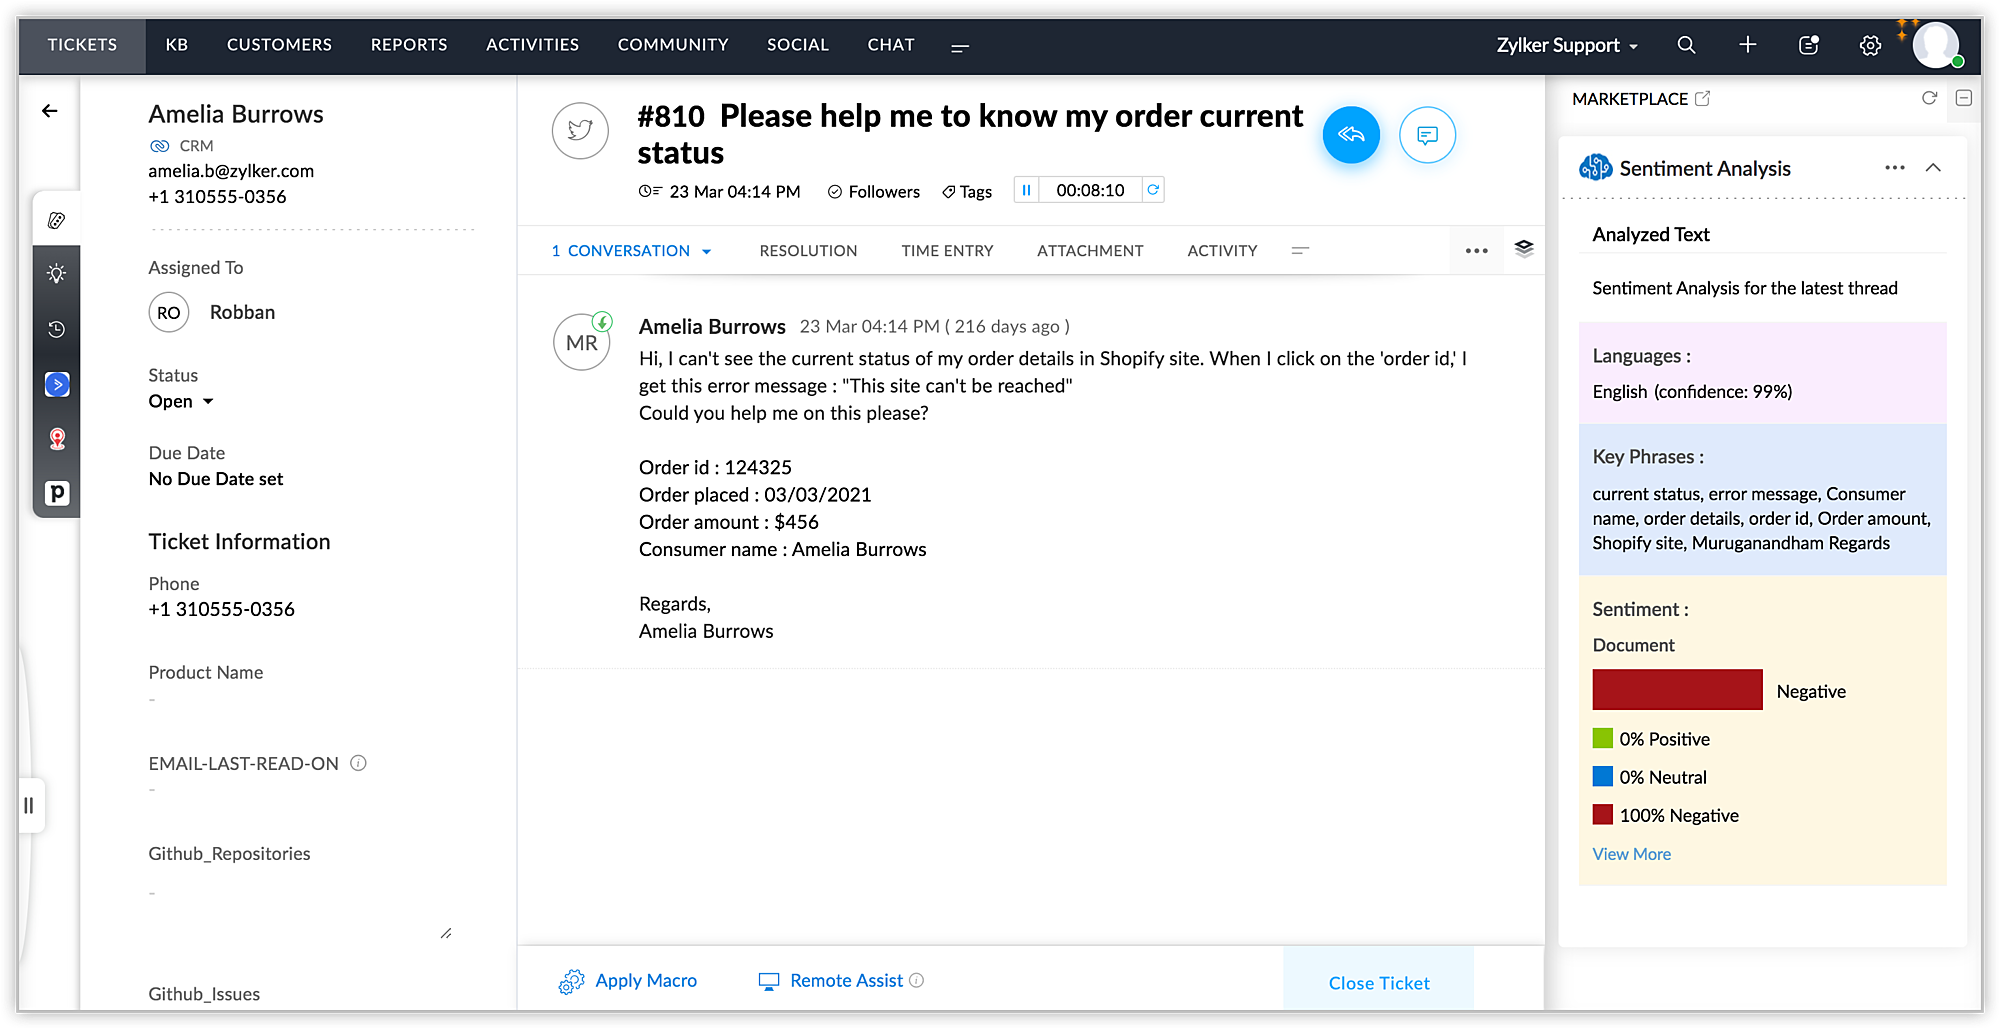Click the Twitter channel icon
The width and height of the screenshot is (2000, 1029).
coord(580,131)
